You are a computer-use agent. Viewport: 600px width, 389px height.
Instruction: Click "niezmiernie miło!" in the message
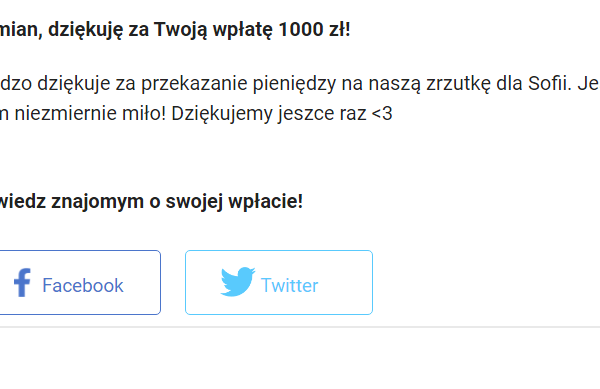pos(90,114)
